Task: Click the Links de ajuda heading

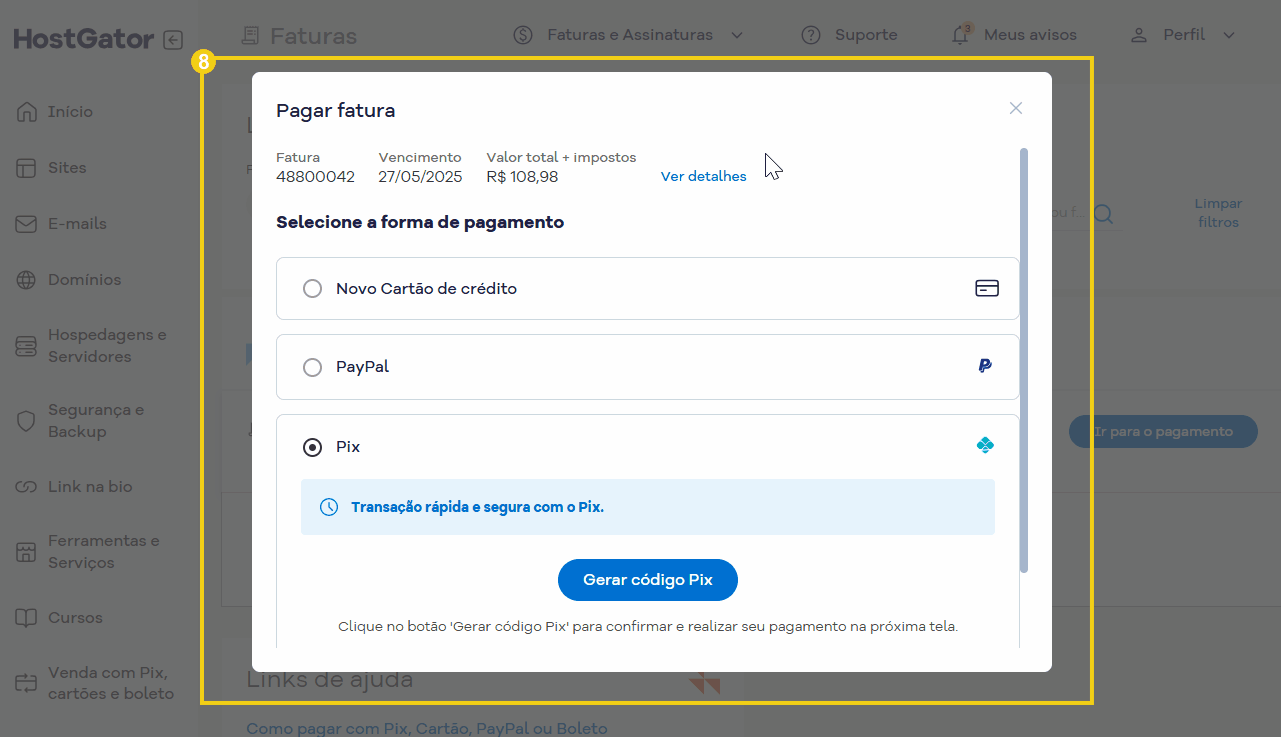Action: (x=330, y=680)
